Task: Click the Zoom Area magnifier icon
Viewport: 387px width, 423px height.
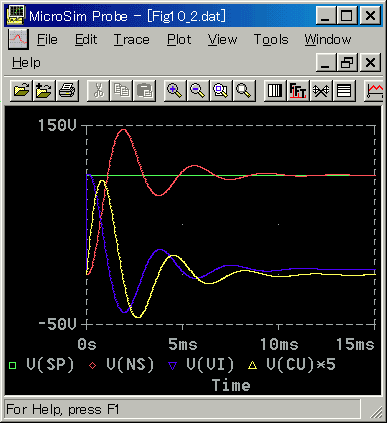Action: coord(221,90)
